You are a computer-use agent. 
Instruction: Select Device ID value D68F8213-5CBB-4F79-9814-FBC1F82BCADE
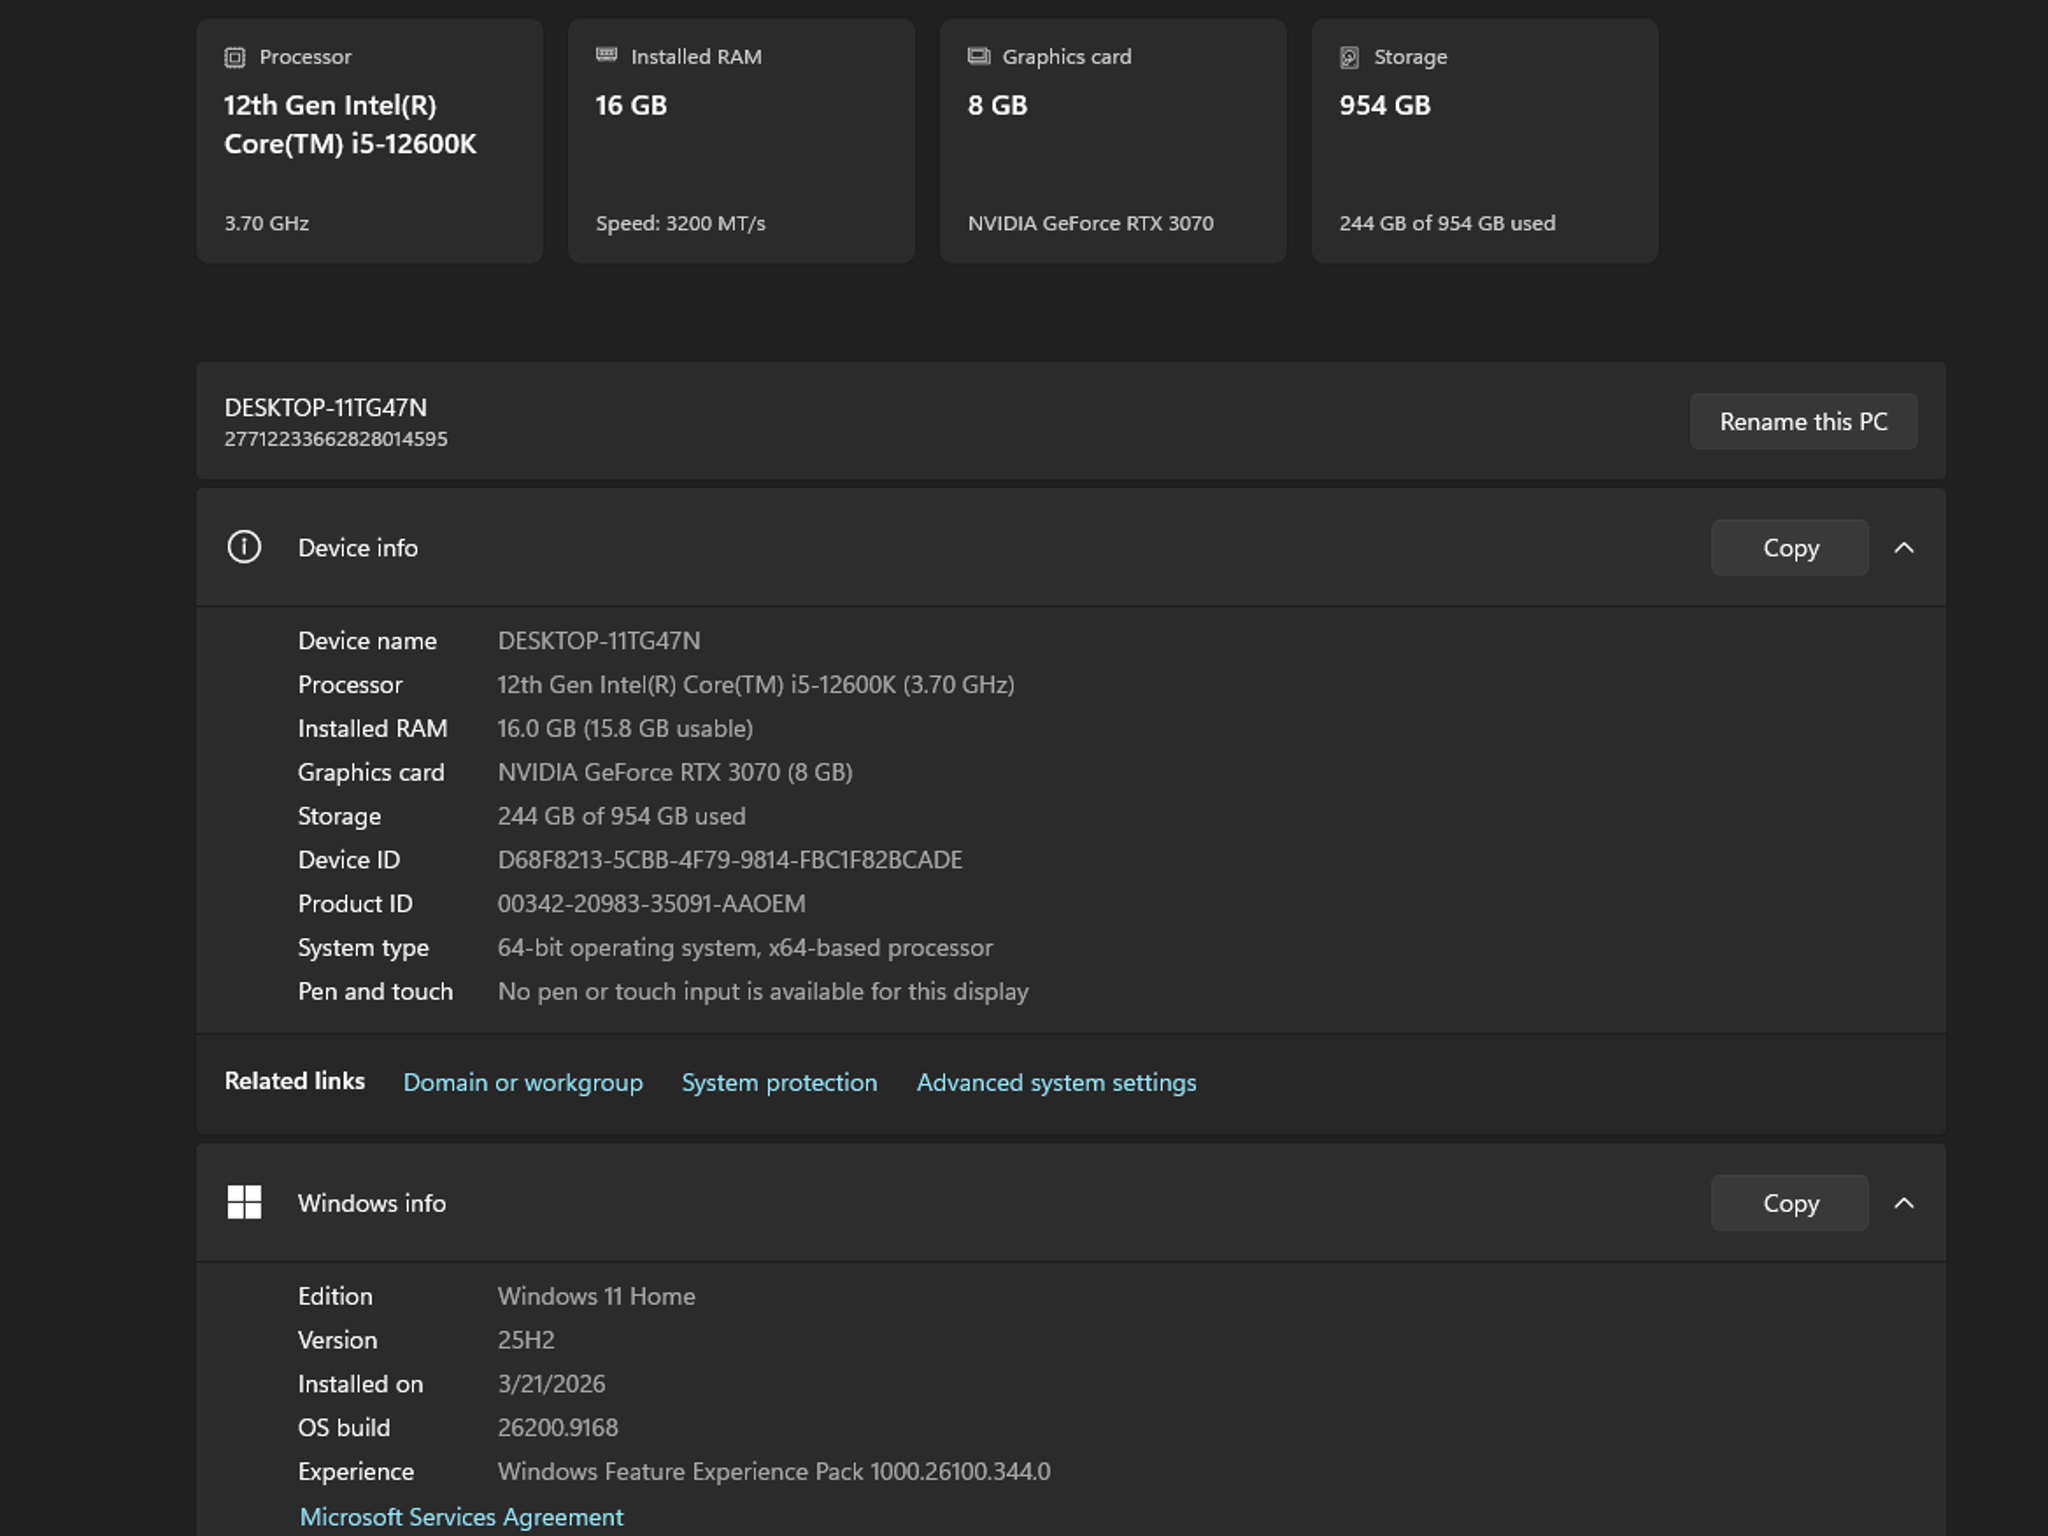[730, 860]
